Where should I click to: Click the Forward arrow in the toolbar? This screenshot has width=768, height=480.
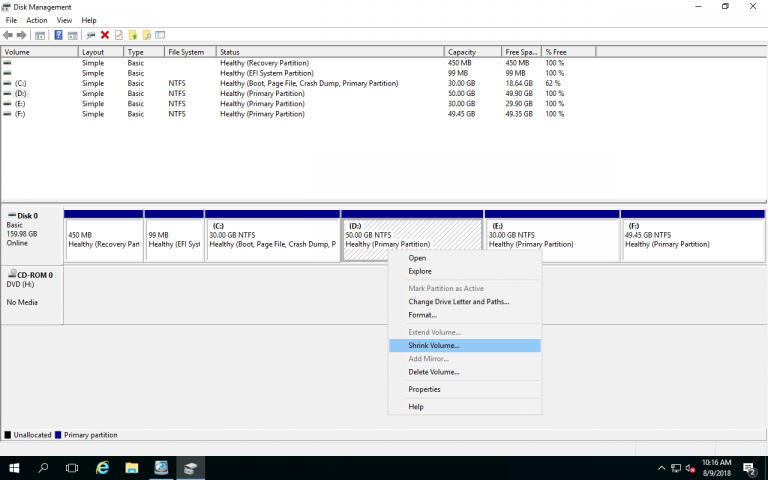click(x=21, y=35)
